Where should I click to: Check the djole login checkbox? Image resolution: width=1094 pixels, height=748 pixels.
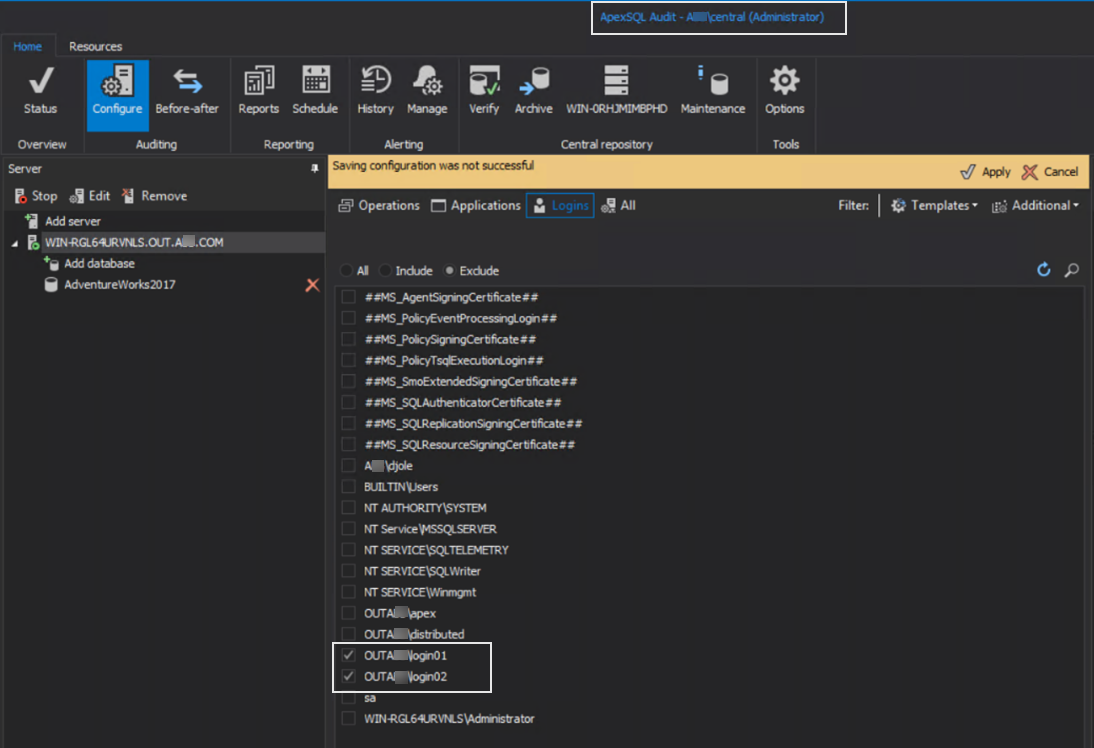348,465
